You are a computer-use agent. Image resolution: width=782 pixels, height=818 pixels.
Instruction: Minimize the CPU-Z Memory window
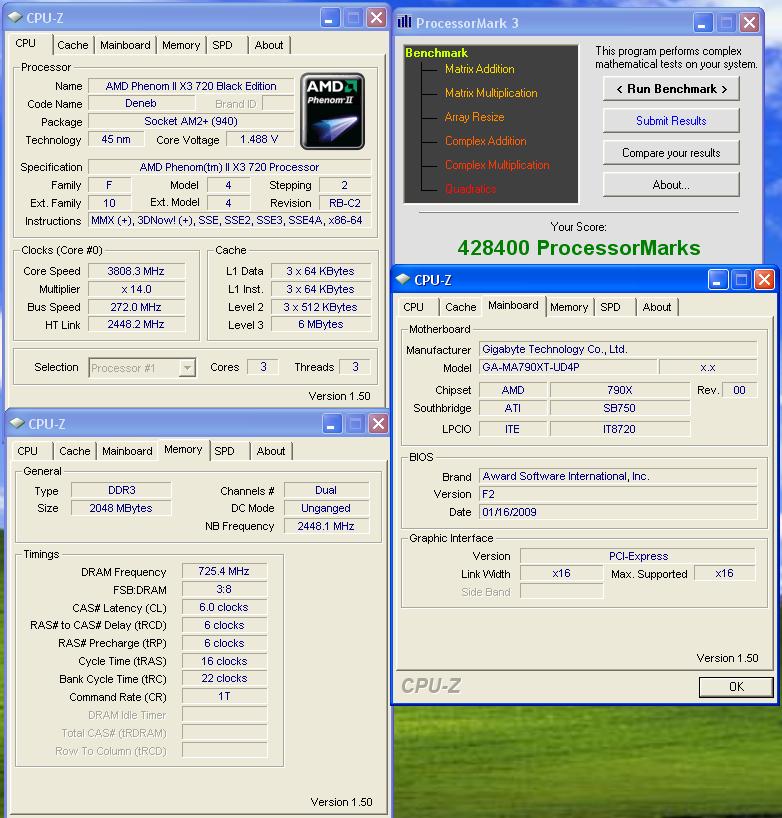(331, 424)
